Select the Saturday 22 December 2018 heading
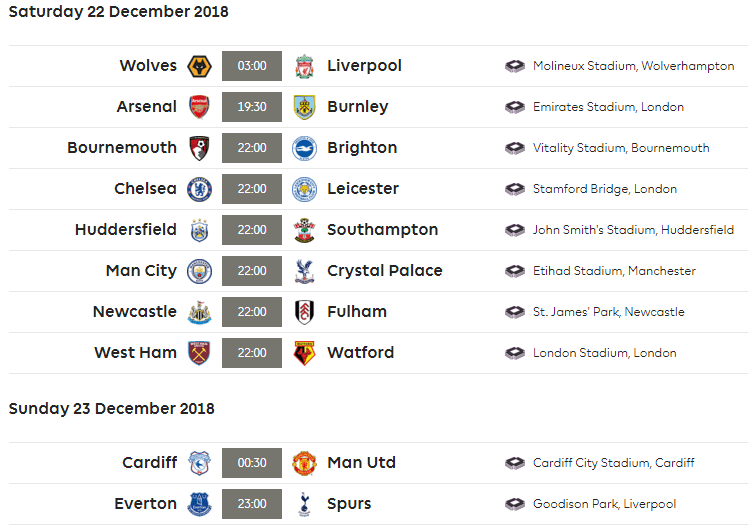Viewport: 748px width, 532px height. pyautogui.click(x=118, y=11)
